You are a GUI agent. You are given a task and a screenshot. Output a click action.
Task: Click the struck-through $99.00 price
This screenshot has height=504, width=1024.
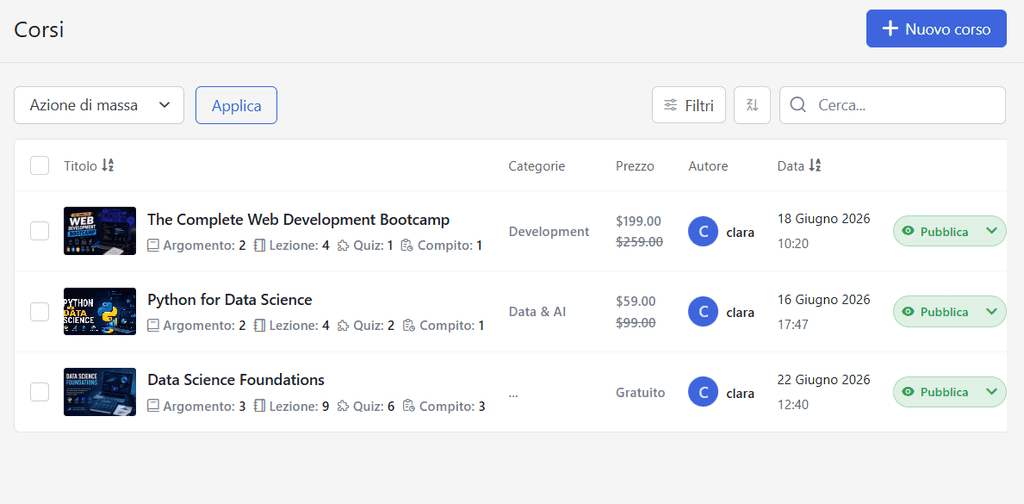tap(635, 323)
